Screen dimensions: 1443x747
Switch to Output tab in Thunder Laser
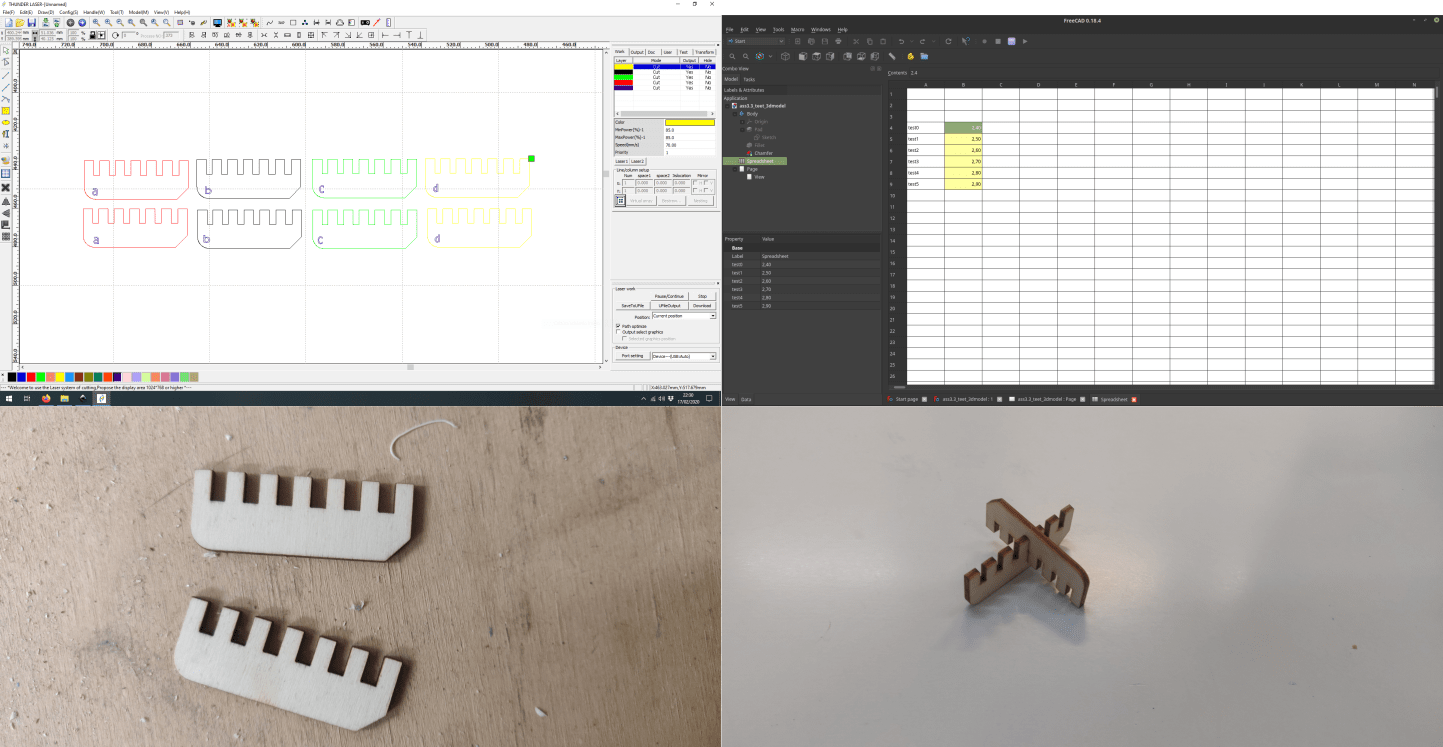[637, 52]
